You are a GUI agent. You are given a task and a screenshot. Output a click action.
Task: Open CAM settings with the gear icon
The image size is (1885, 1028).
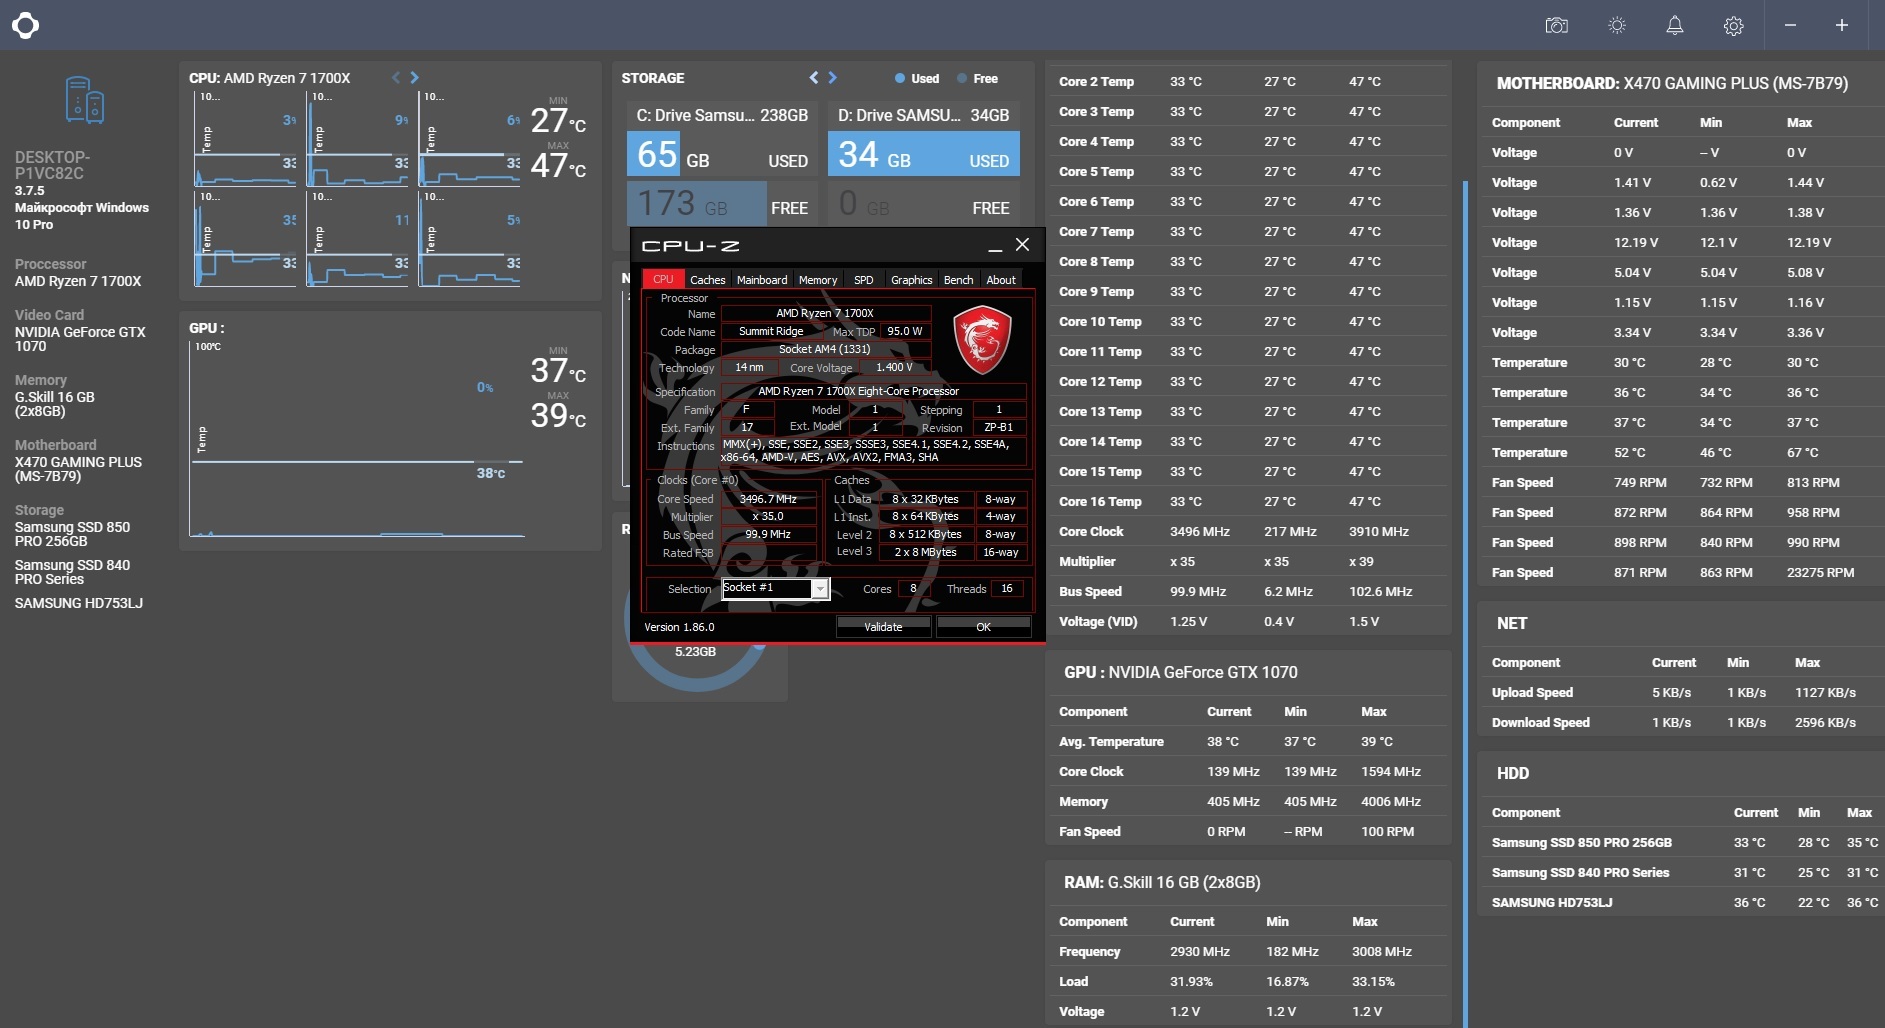point(1733,26)
